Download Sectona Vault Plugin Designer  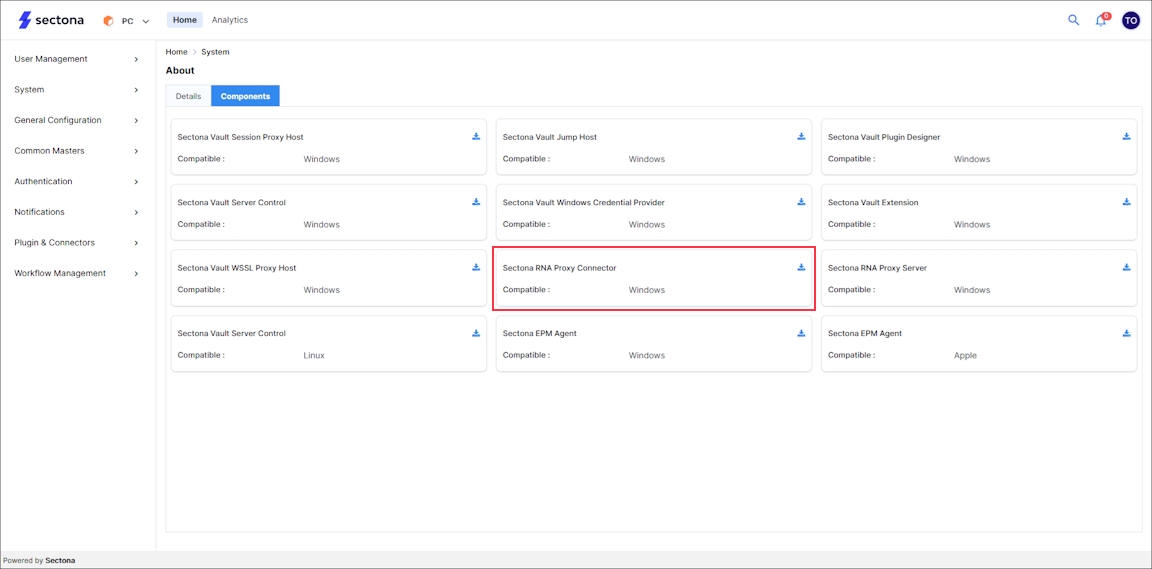[1126, 136]
